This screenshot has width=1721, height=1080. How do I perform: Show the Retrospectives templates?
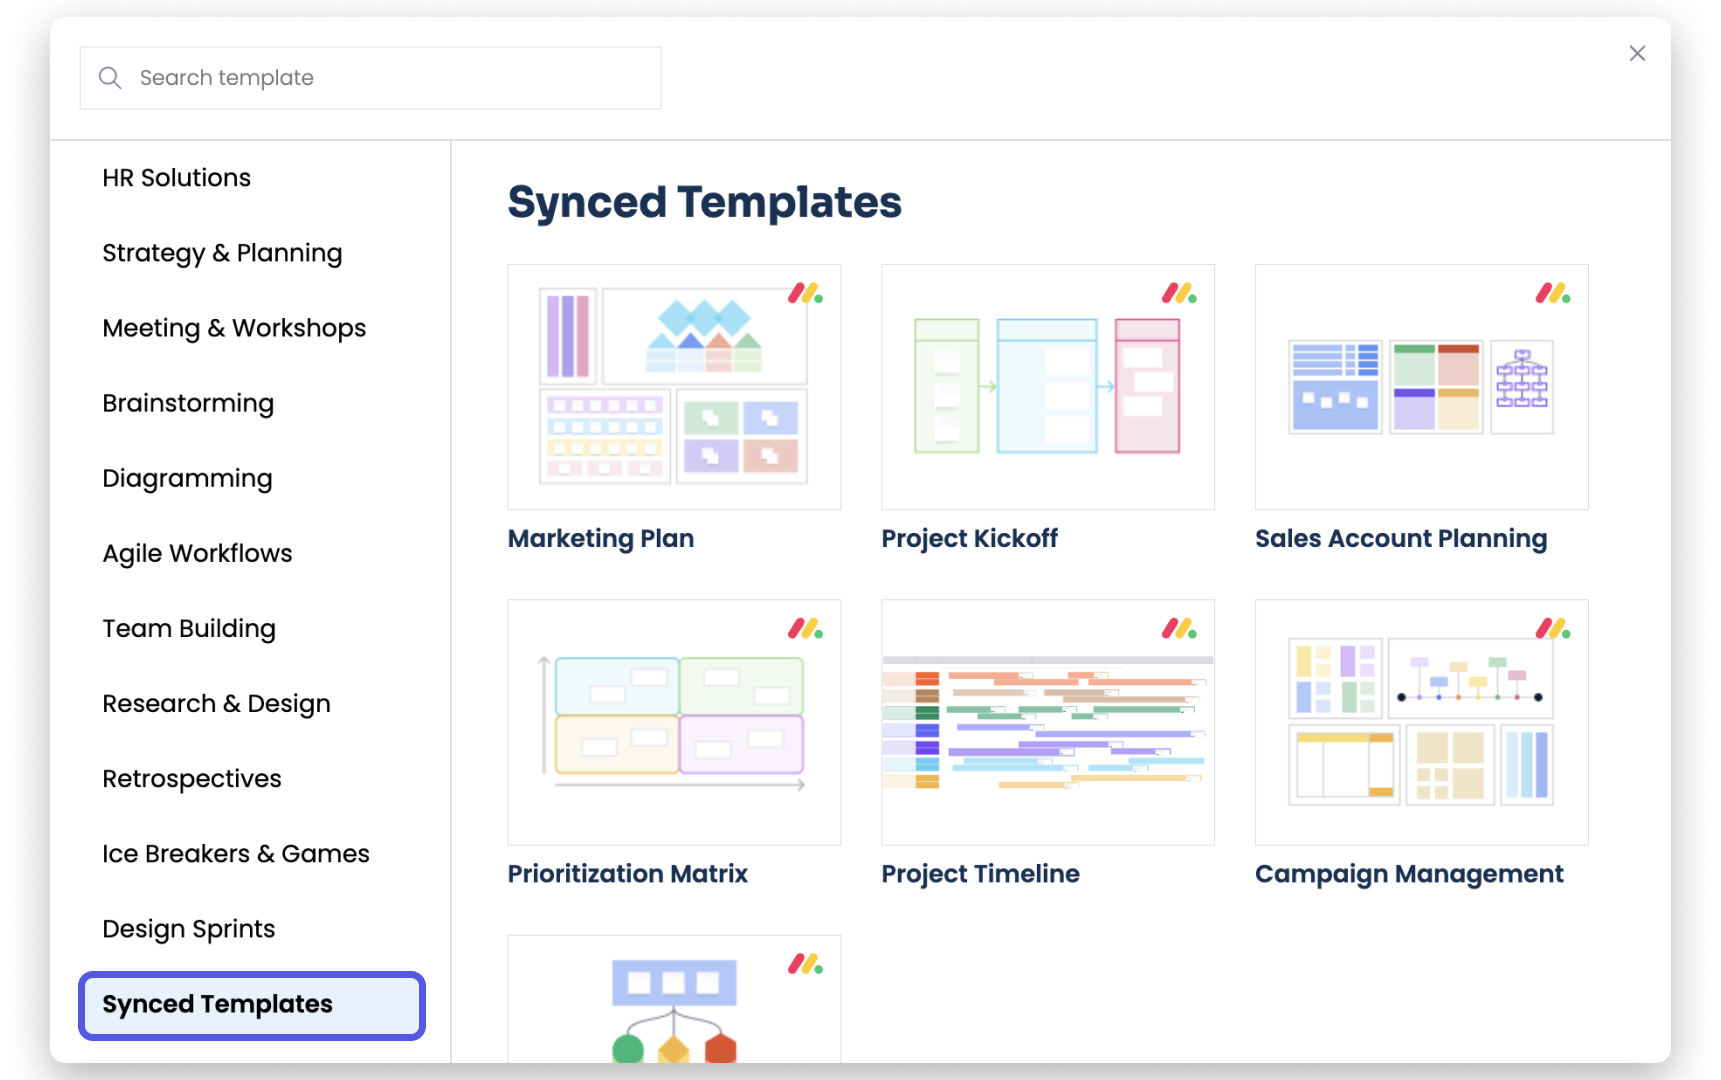tap(192, 778)
